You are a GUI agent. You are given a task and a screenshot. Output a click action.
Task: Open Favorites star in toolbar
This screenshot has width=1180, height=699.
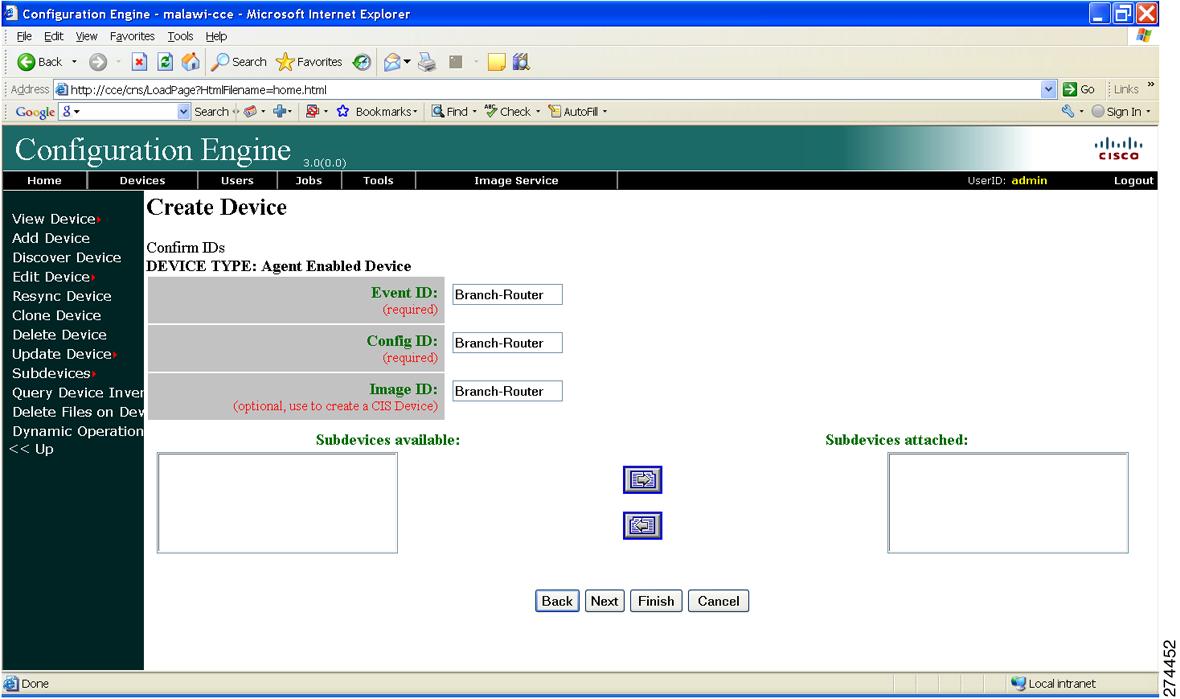pyautogui.click(x=309, y=62)
